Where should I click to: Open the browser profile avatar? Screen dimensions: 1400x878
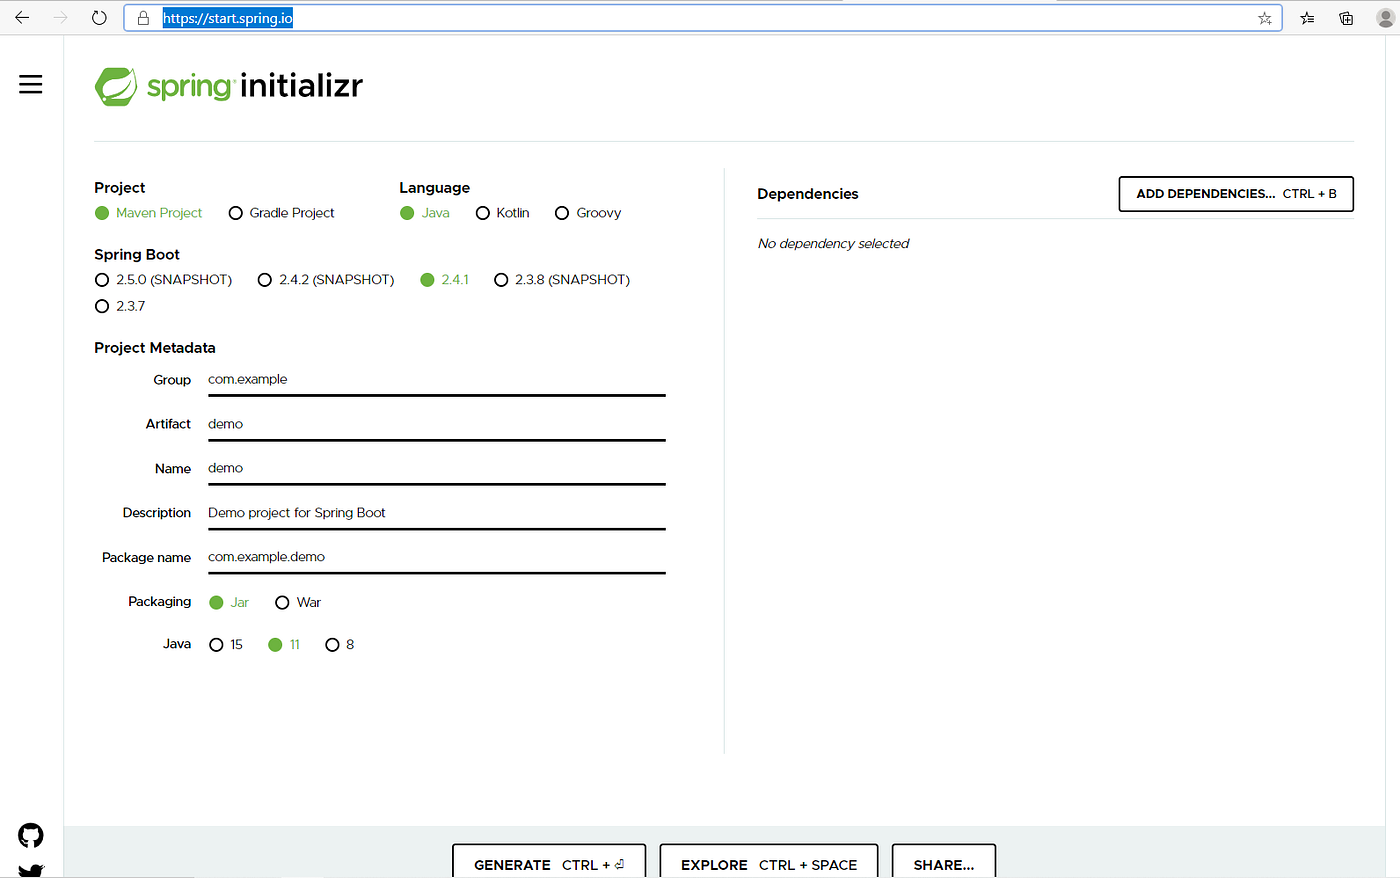[x=1385, y=18]
